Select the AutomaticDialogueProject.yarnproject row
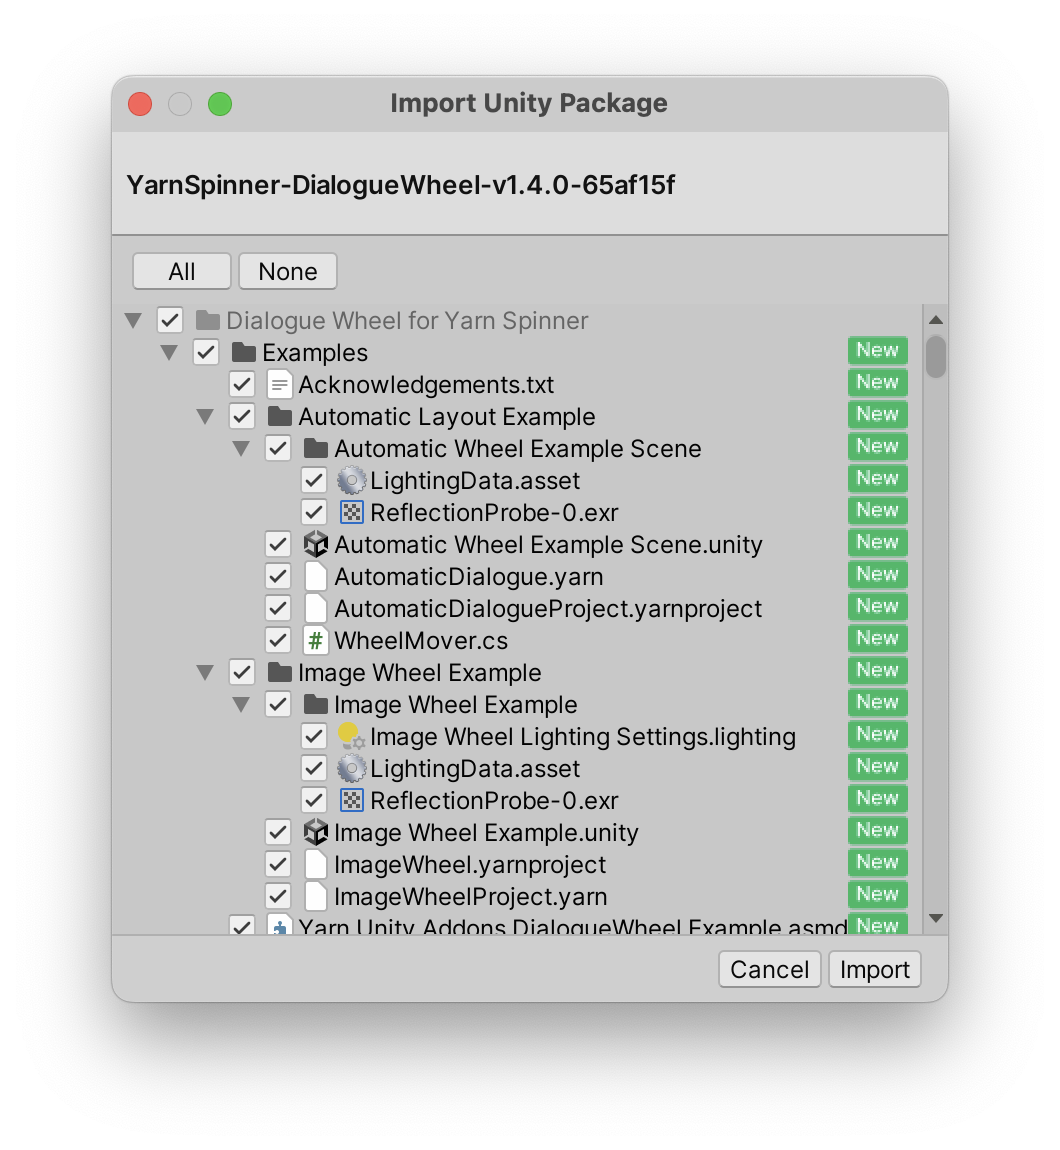 click(x=548, y=609)
